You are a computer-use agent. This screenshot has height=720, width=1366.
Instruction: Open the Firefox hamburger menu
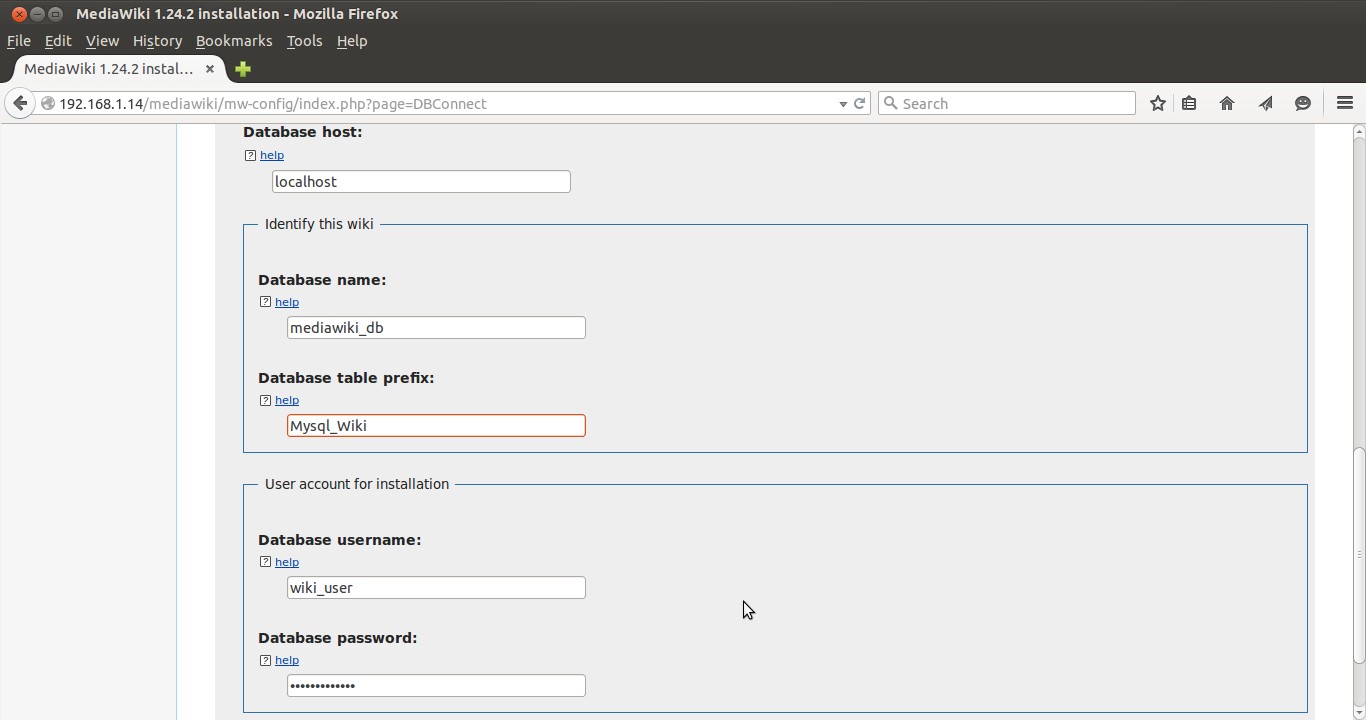[1343, 103]
